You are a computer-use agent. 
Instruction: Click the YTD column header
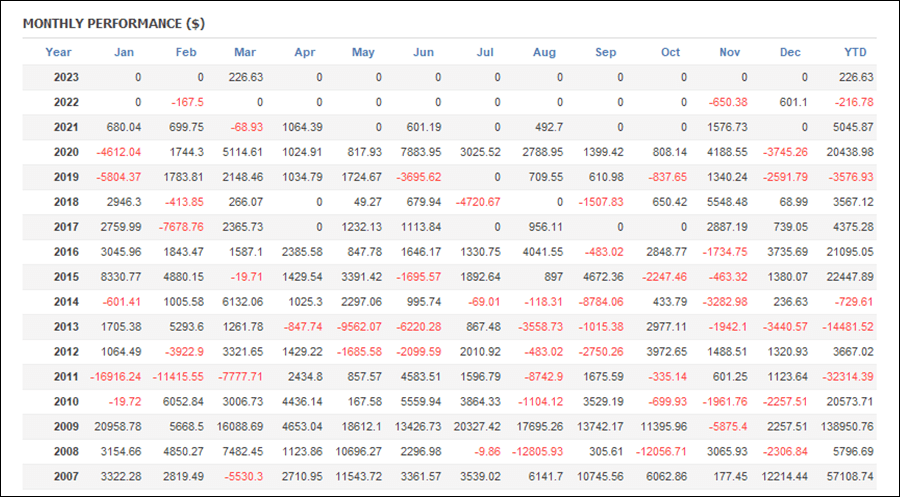855,52
